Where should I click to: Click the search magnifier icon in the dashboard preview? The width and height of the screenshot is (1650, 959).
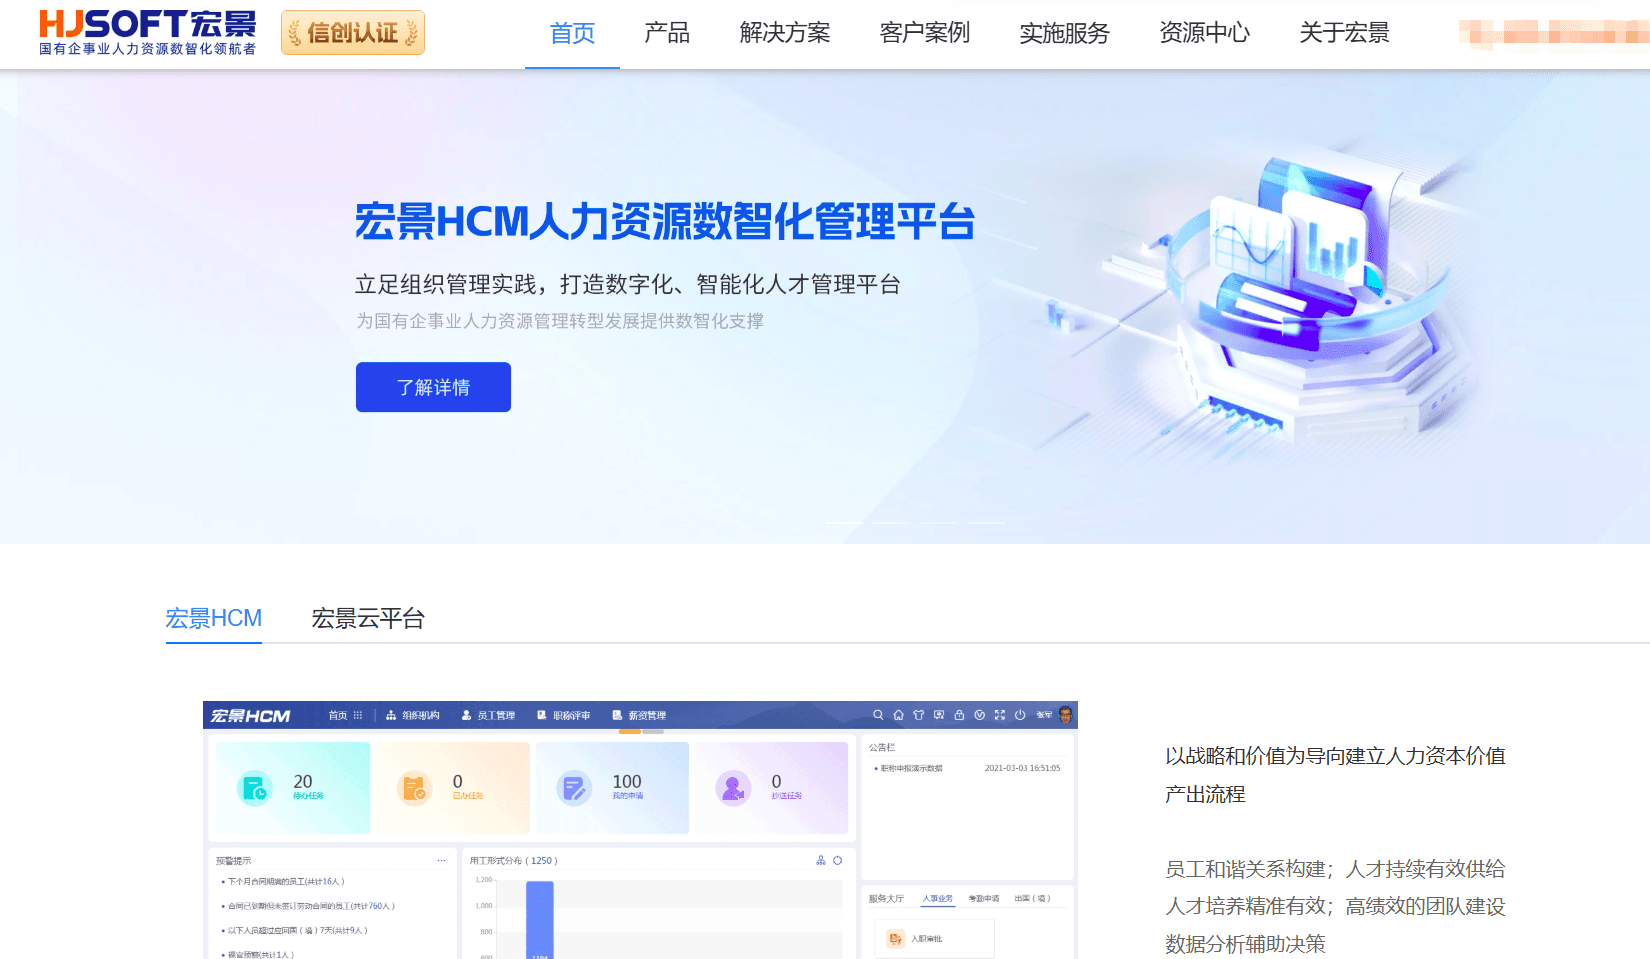click(878, 715)
